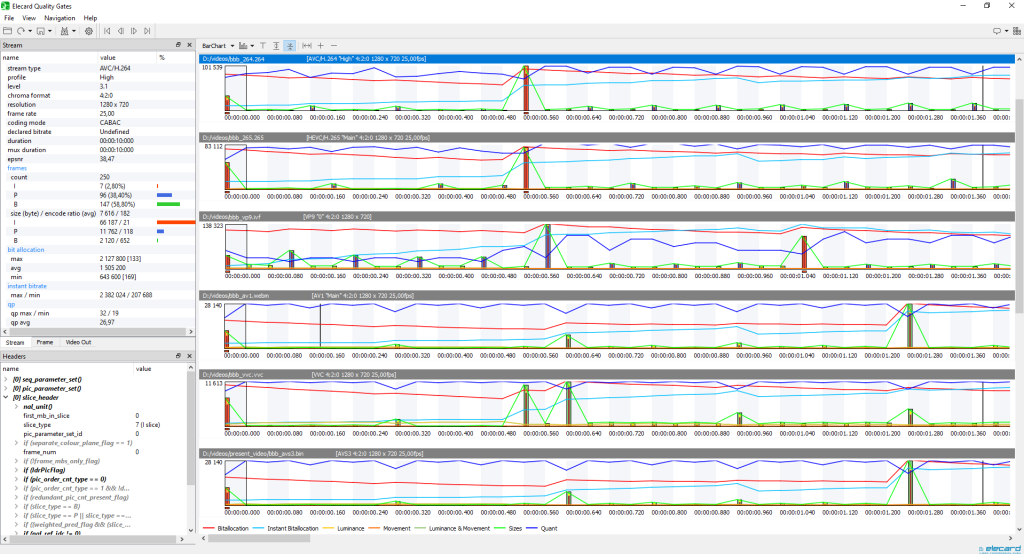The width and height of the screenshot is (1024, 554).
Task: Step to next frame icon
Action: (x=134, y=31)
